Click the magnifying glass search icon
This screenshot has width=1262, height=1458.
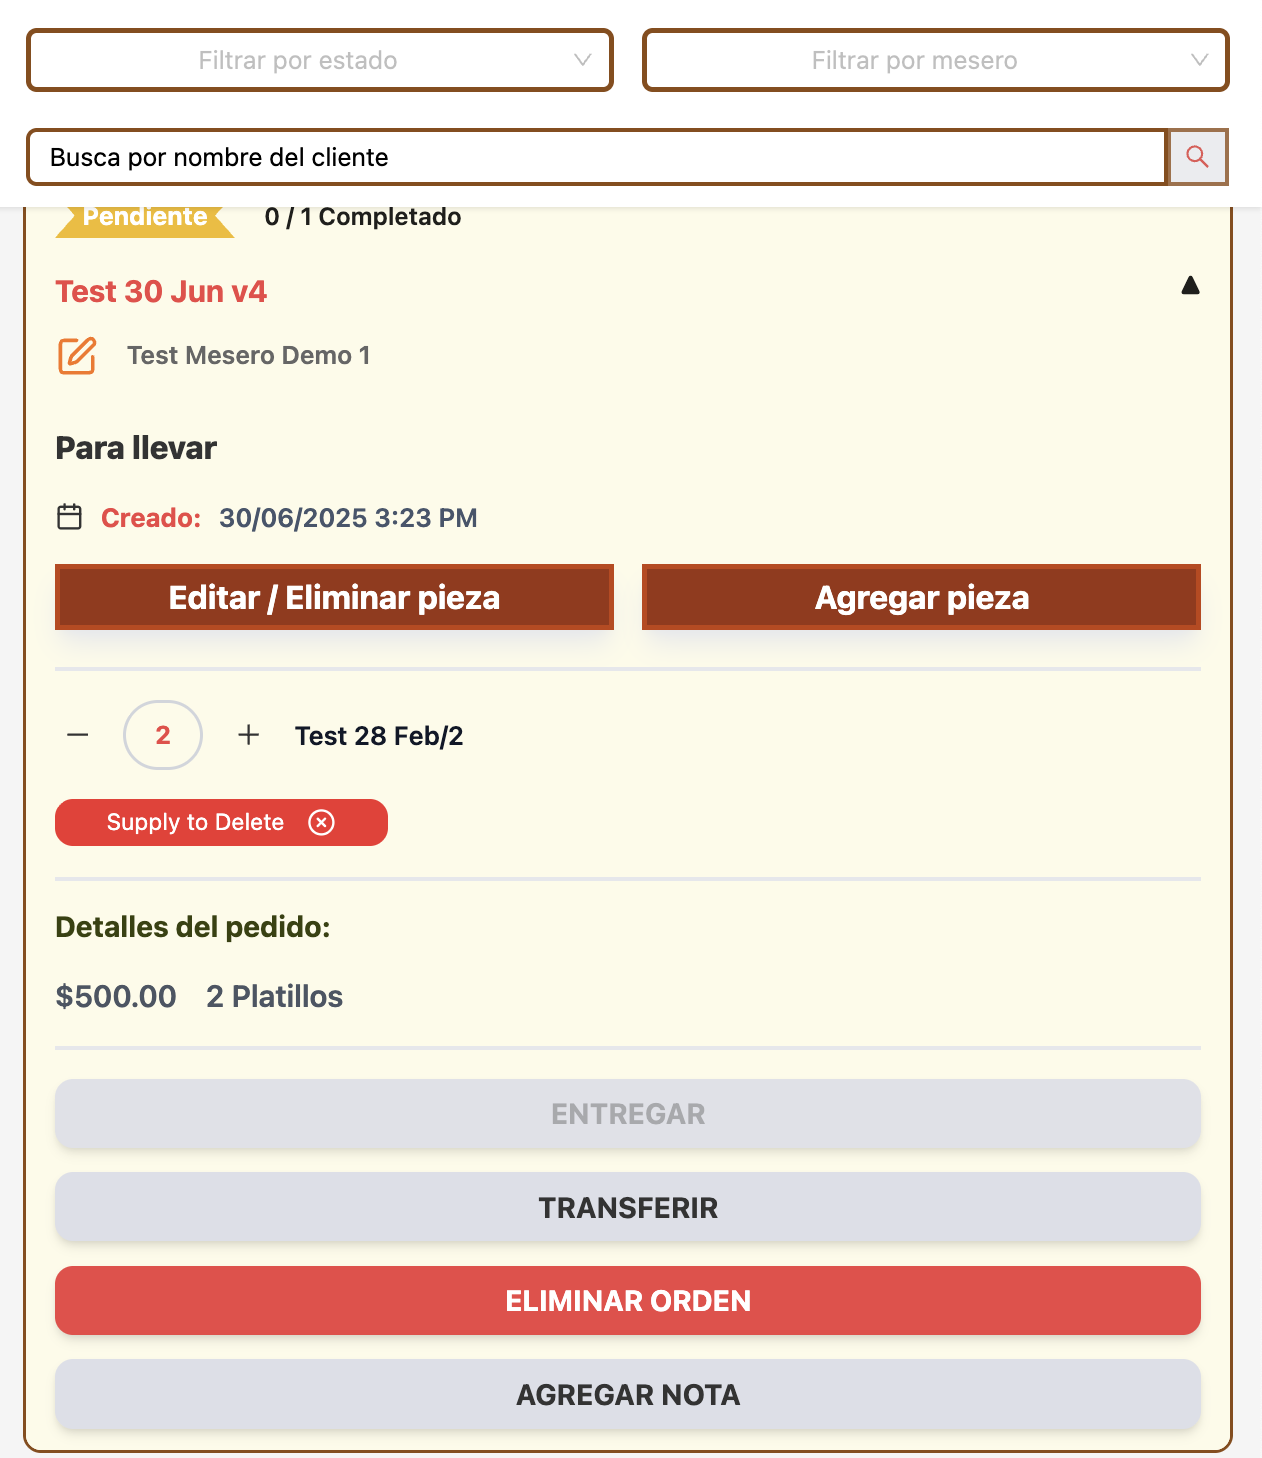point(1197,157)
